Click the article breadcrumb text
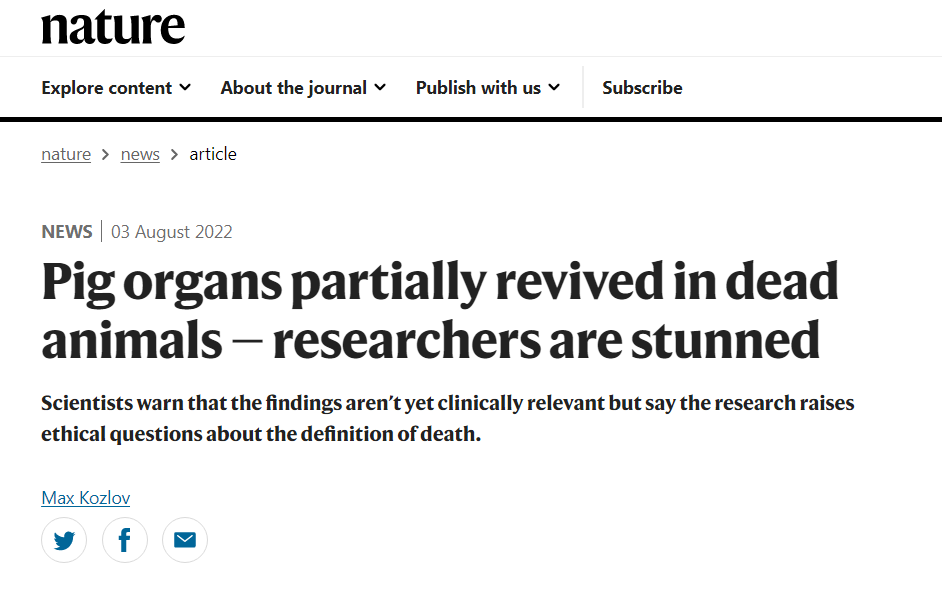Screen dimensions: 942x593 [213, 154]
